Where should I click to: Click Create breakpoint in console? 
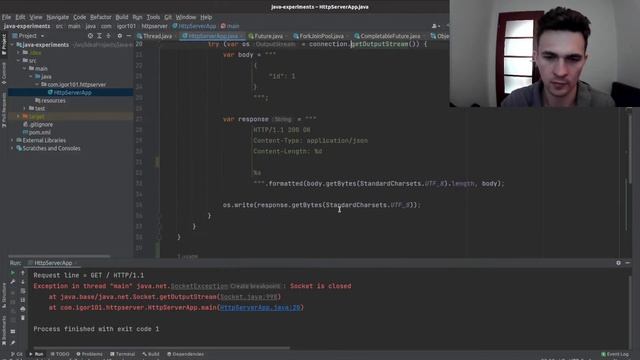coord(255,286)
